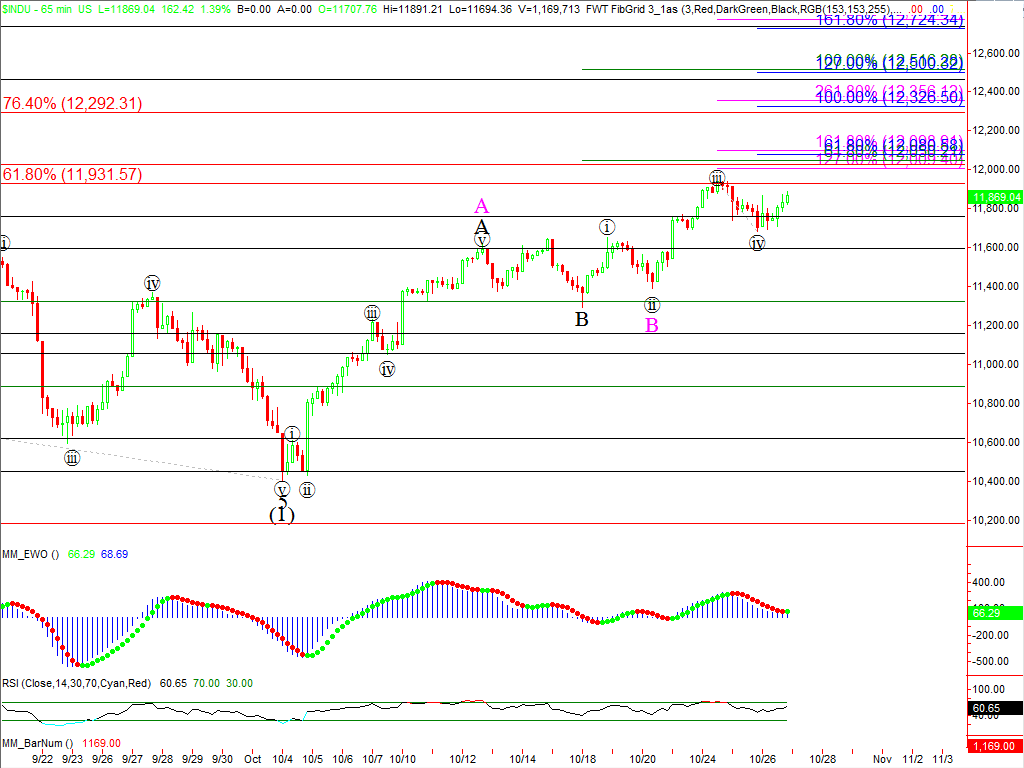Screen dimensions: 1024x768
Task: Click the Oct label on time axis
Action: [253, 759]
